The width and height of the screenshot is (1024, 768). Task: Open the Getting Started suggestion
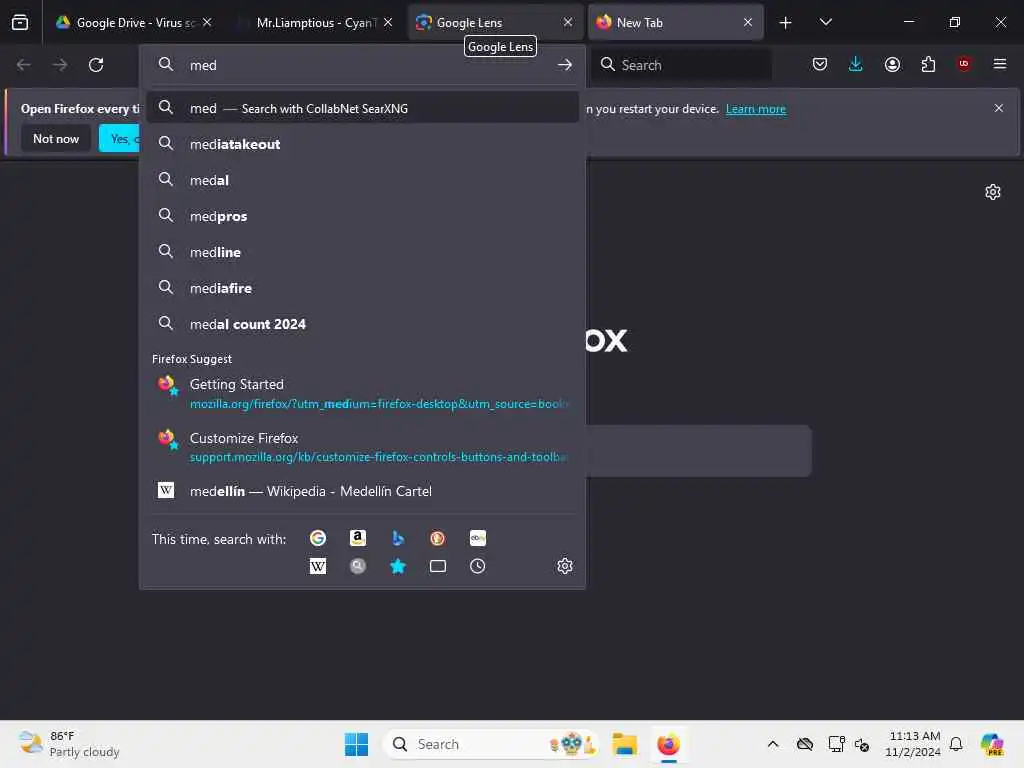pos(362,393)
